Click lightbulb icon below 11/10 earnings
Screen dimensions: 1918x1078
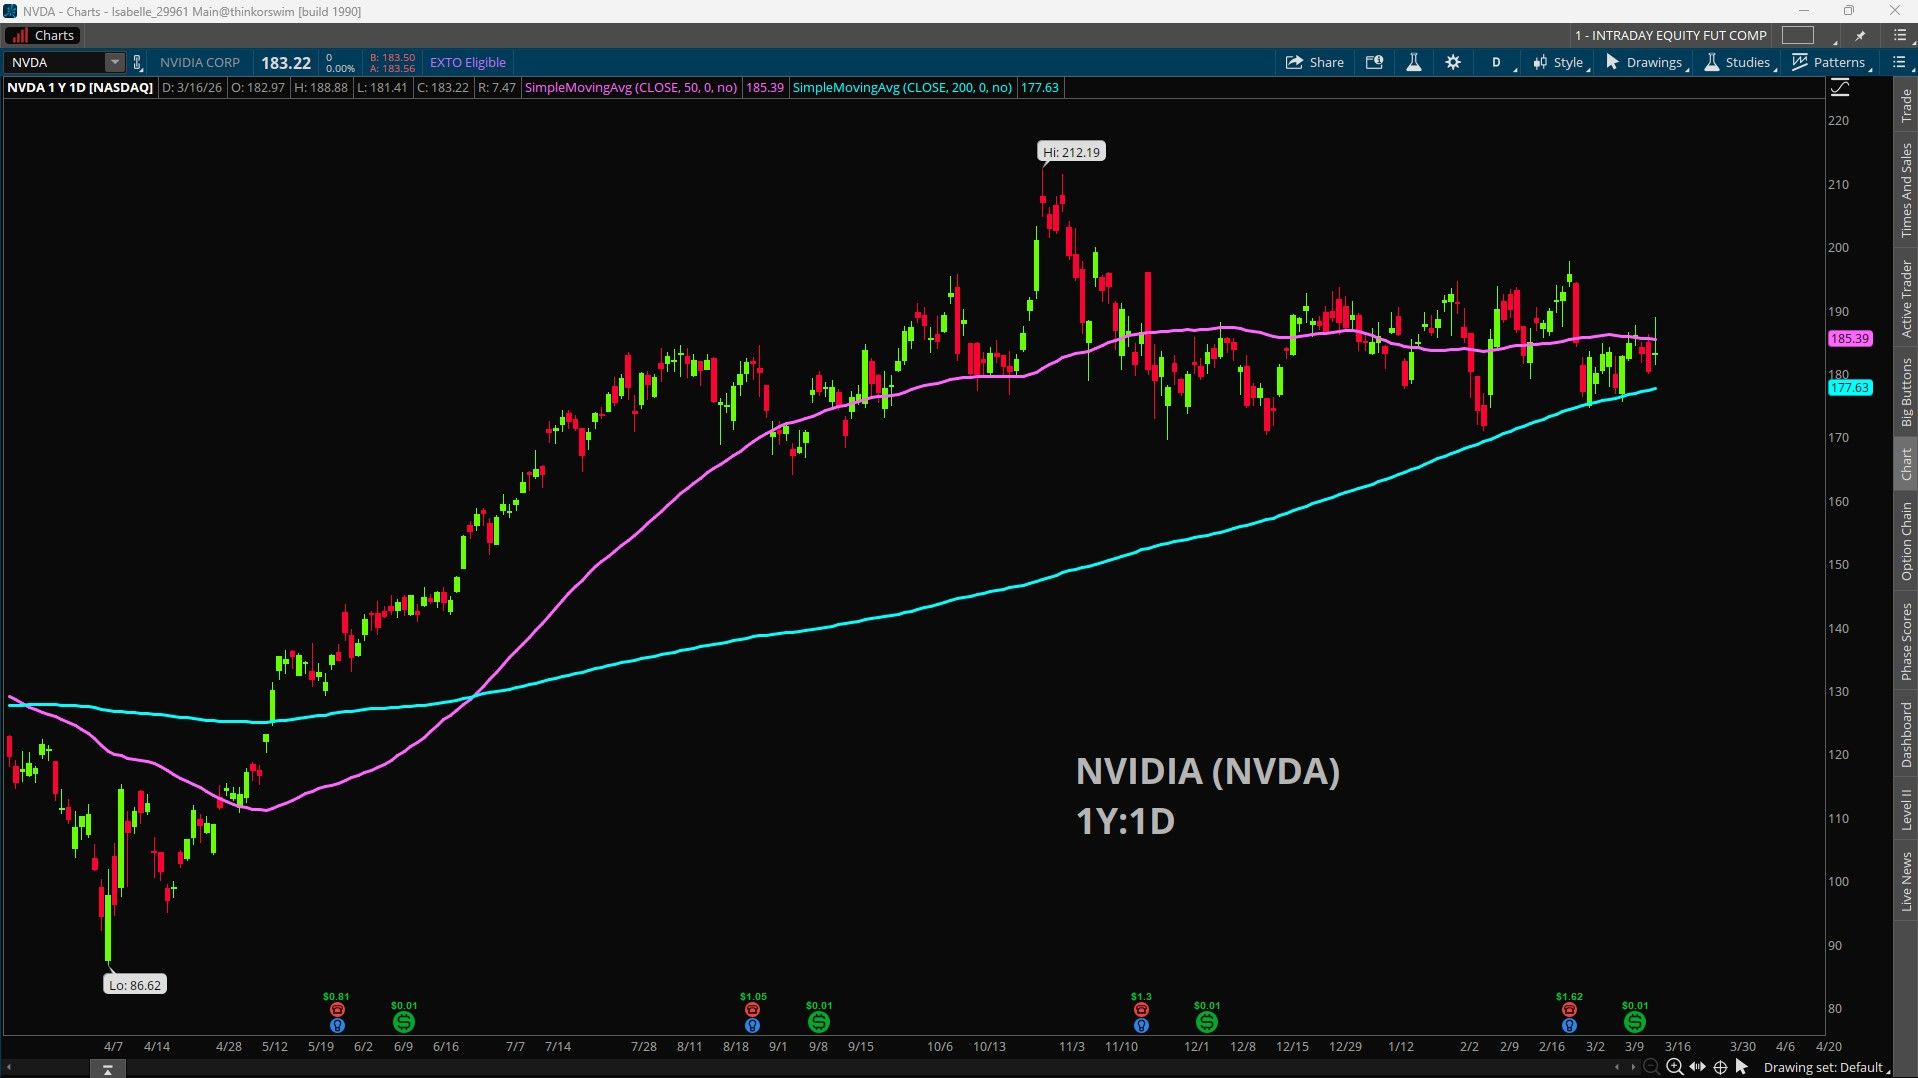[x=1141, y=1025]
